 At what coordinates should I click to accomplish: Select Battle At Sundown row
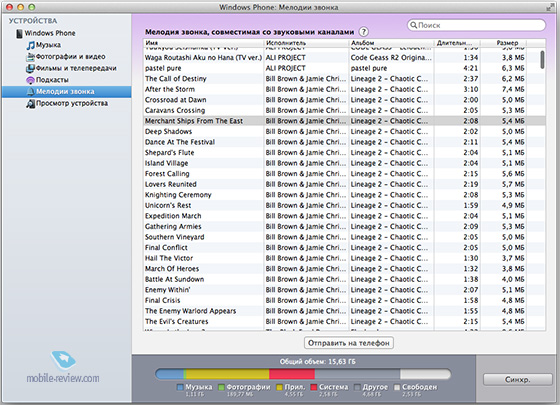(344, 279)
